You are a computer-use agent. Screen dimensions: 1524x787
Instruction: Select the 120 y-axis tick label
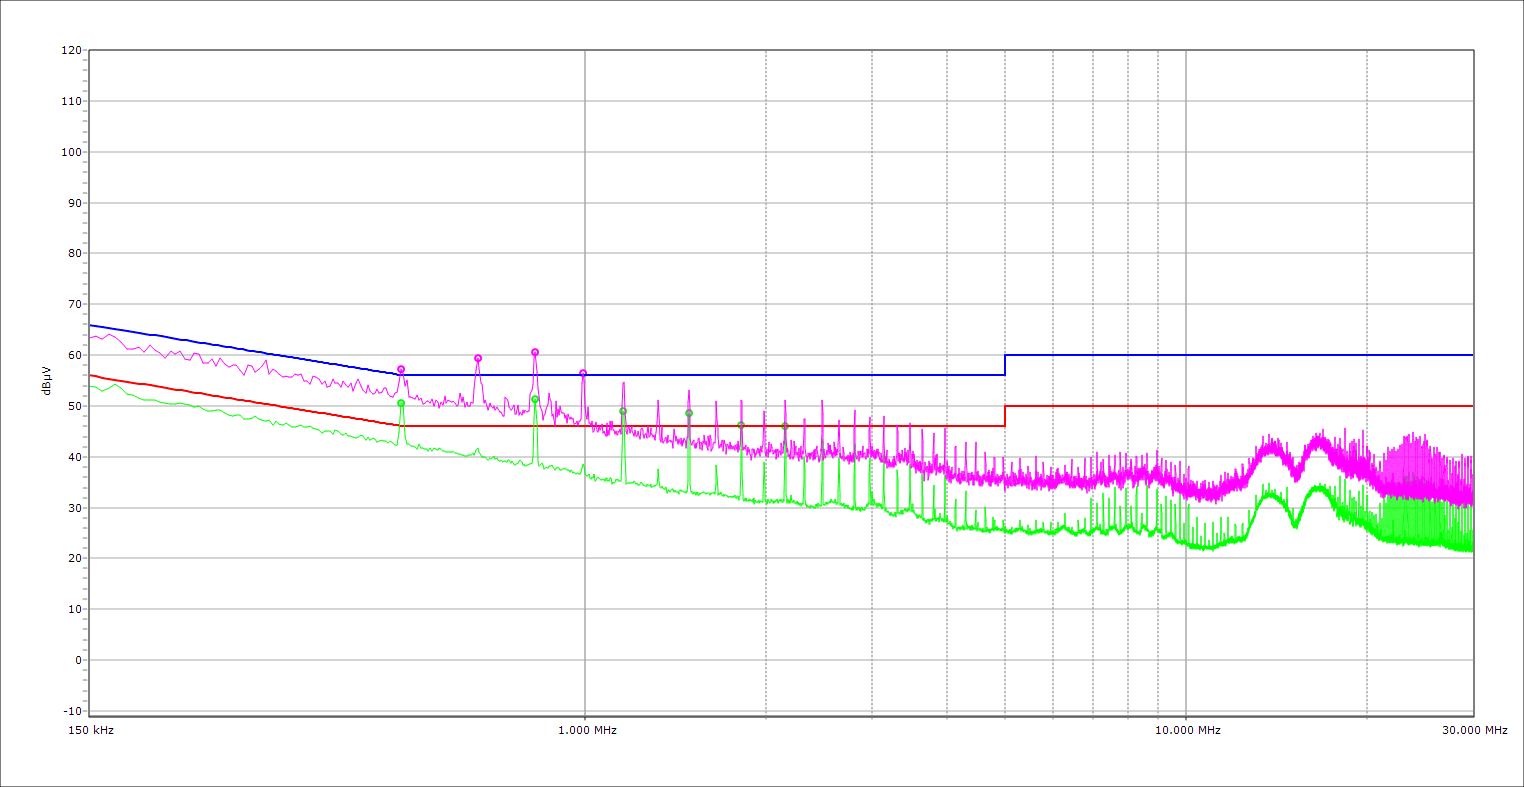[71, 51]
